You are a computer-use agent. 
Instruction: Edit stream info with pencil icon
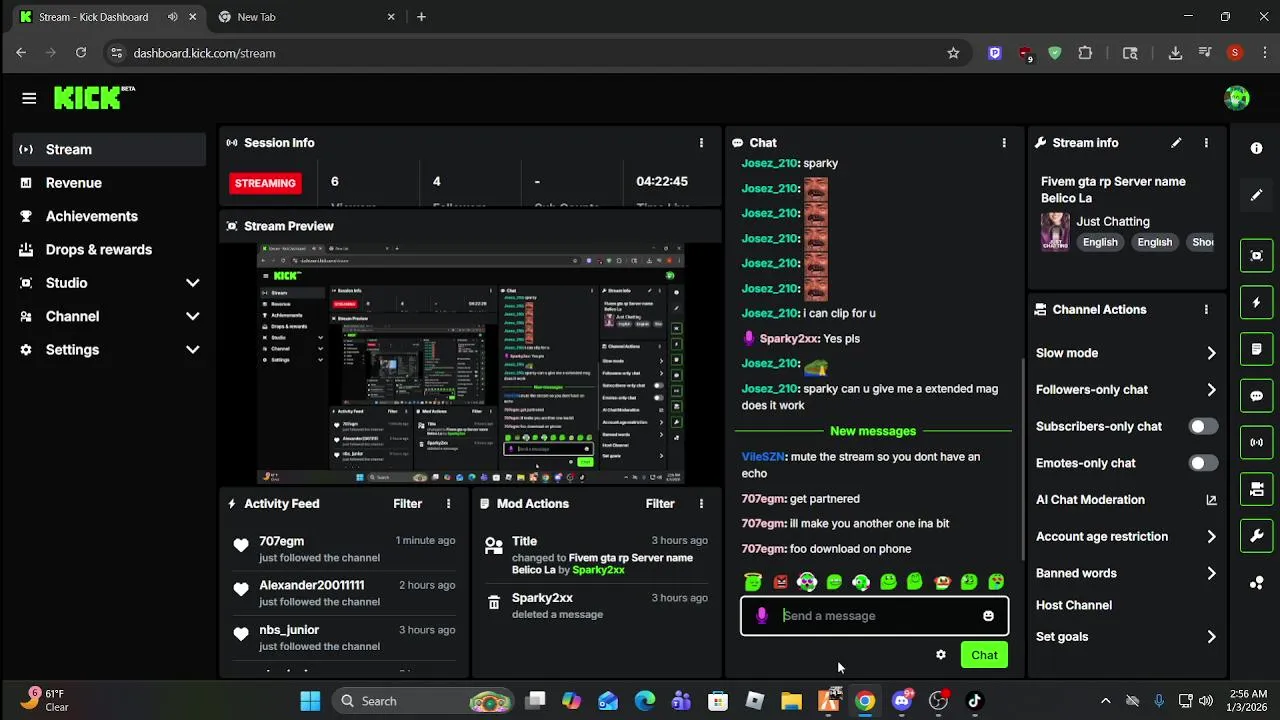(1176, 143)
